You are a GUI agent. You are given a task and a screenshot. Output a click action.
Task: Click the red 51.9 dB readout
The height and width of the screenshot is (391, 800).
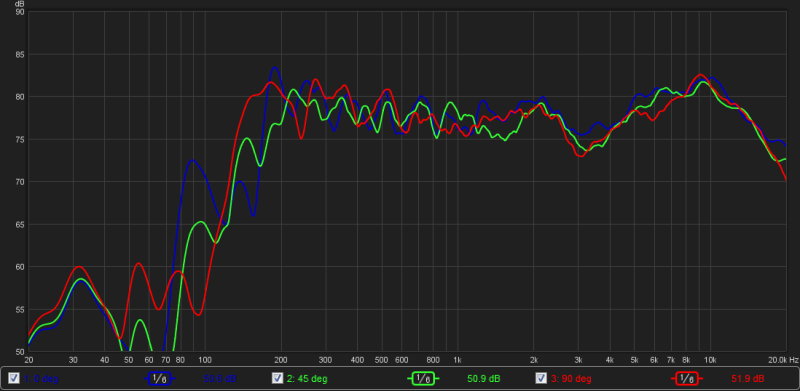point(747,379)
